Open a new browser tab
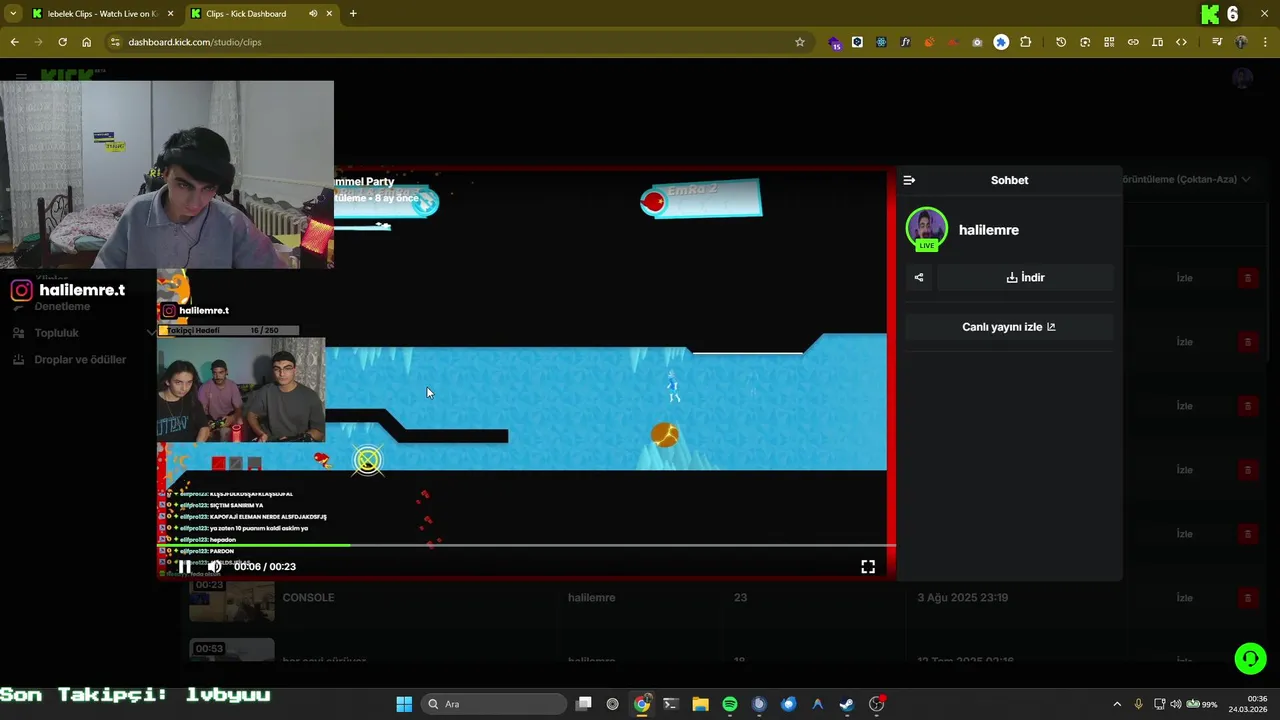The width and height of the screenshot is (1280, 720). click(x=353, y=13)
